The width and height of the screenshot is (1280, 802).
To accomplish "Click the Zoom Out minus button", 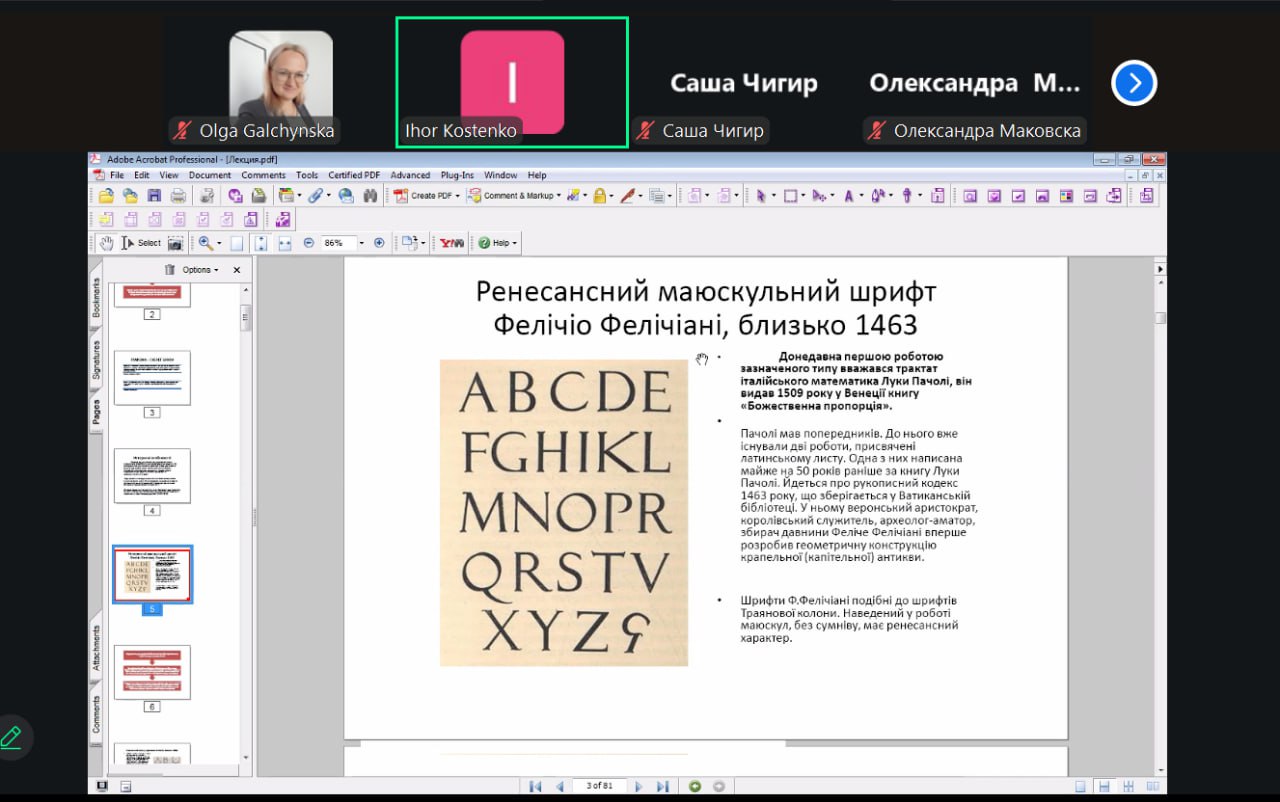I will point(308,243).
